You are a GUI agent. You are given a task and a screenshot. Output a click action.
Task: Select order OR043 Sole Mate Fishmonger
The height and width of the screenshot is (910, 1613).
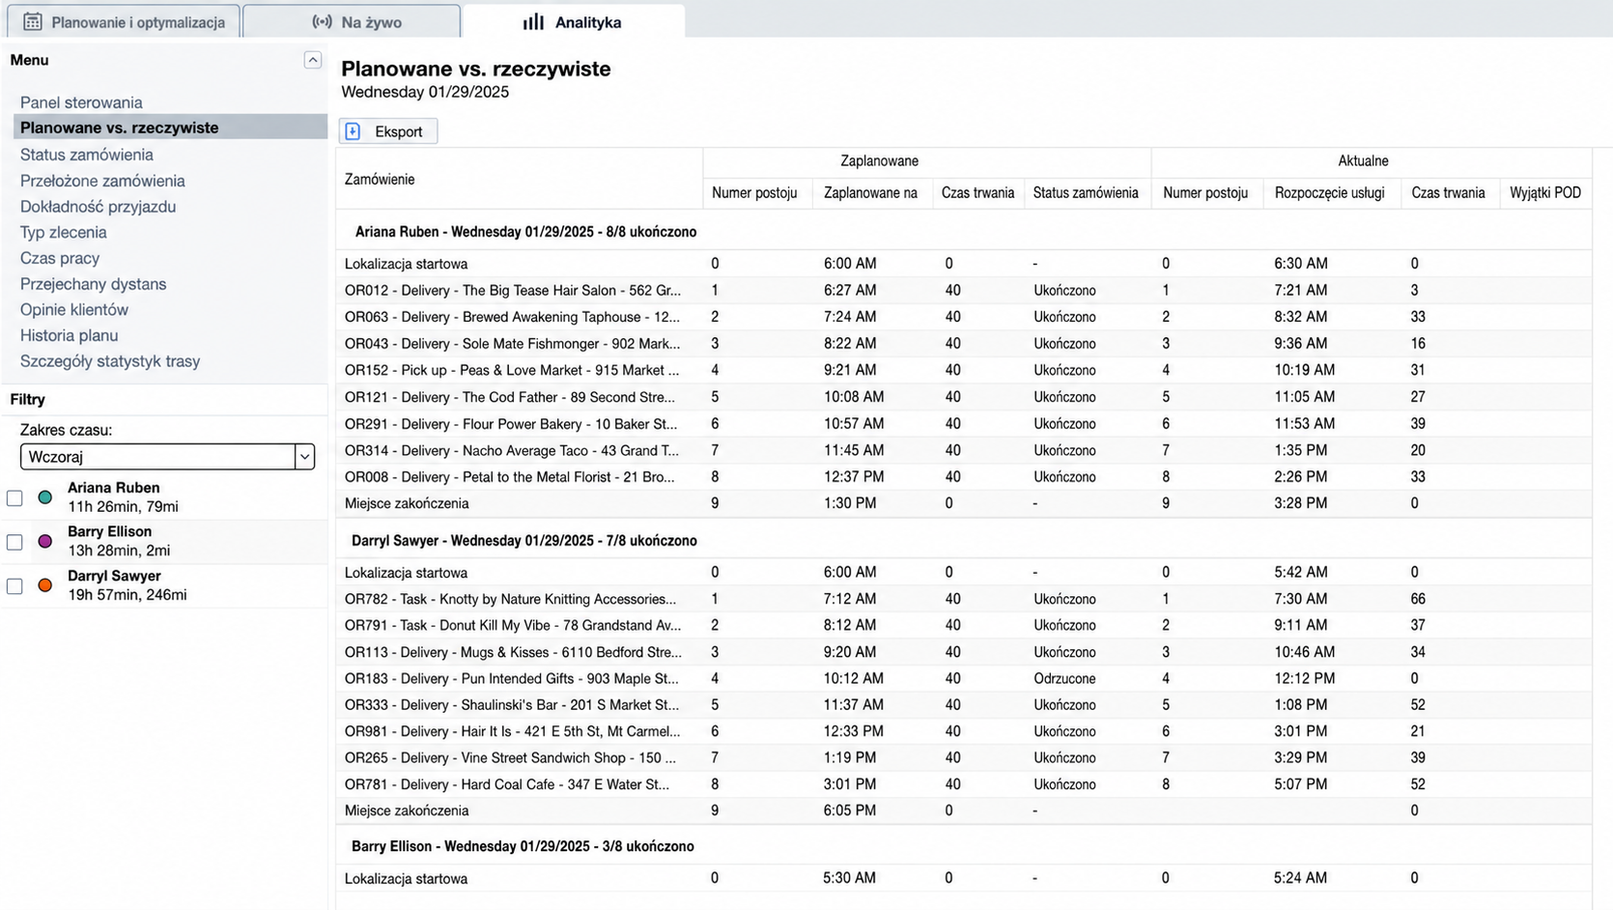click(x=512, y=343)
